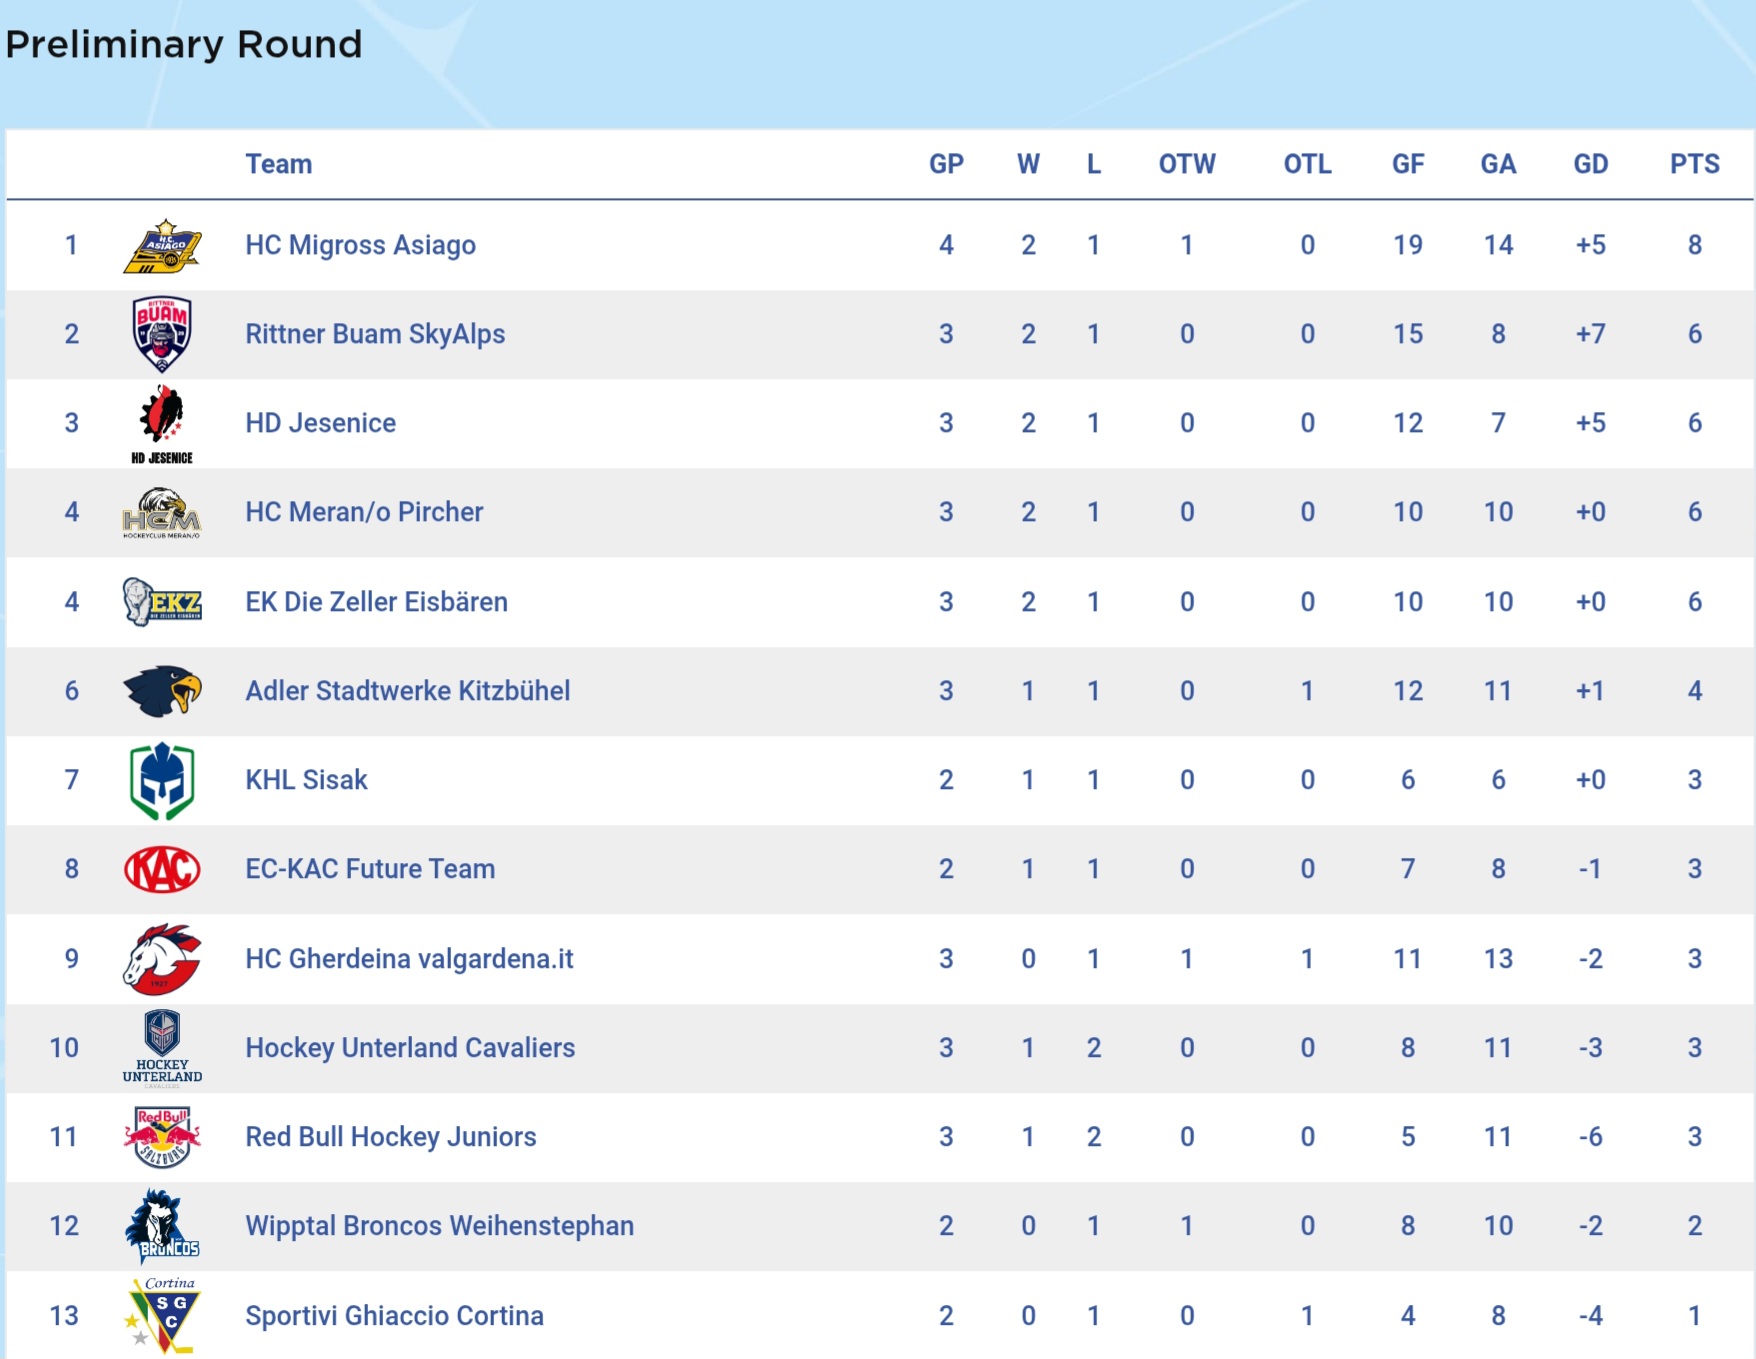Open Rittner Buam SkyAlps team page

(375, 334)
